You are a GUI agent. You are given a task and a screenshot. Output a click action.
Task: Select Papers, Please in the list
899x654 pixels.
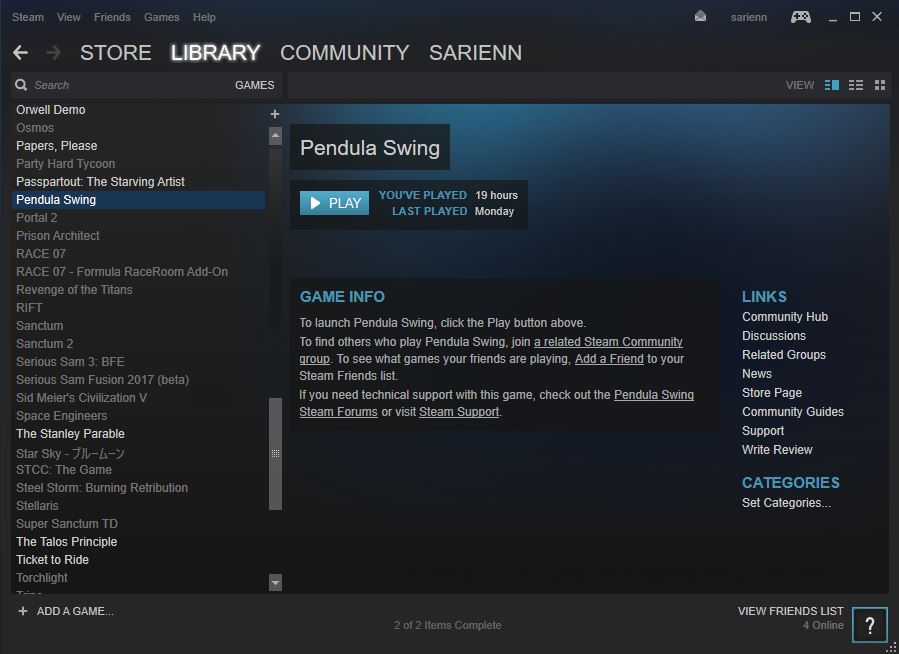point(138,146)
